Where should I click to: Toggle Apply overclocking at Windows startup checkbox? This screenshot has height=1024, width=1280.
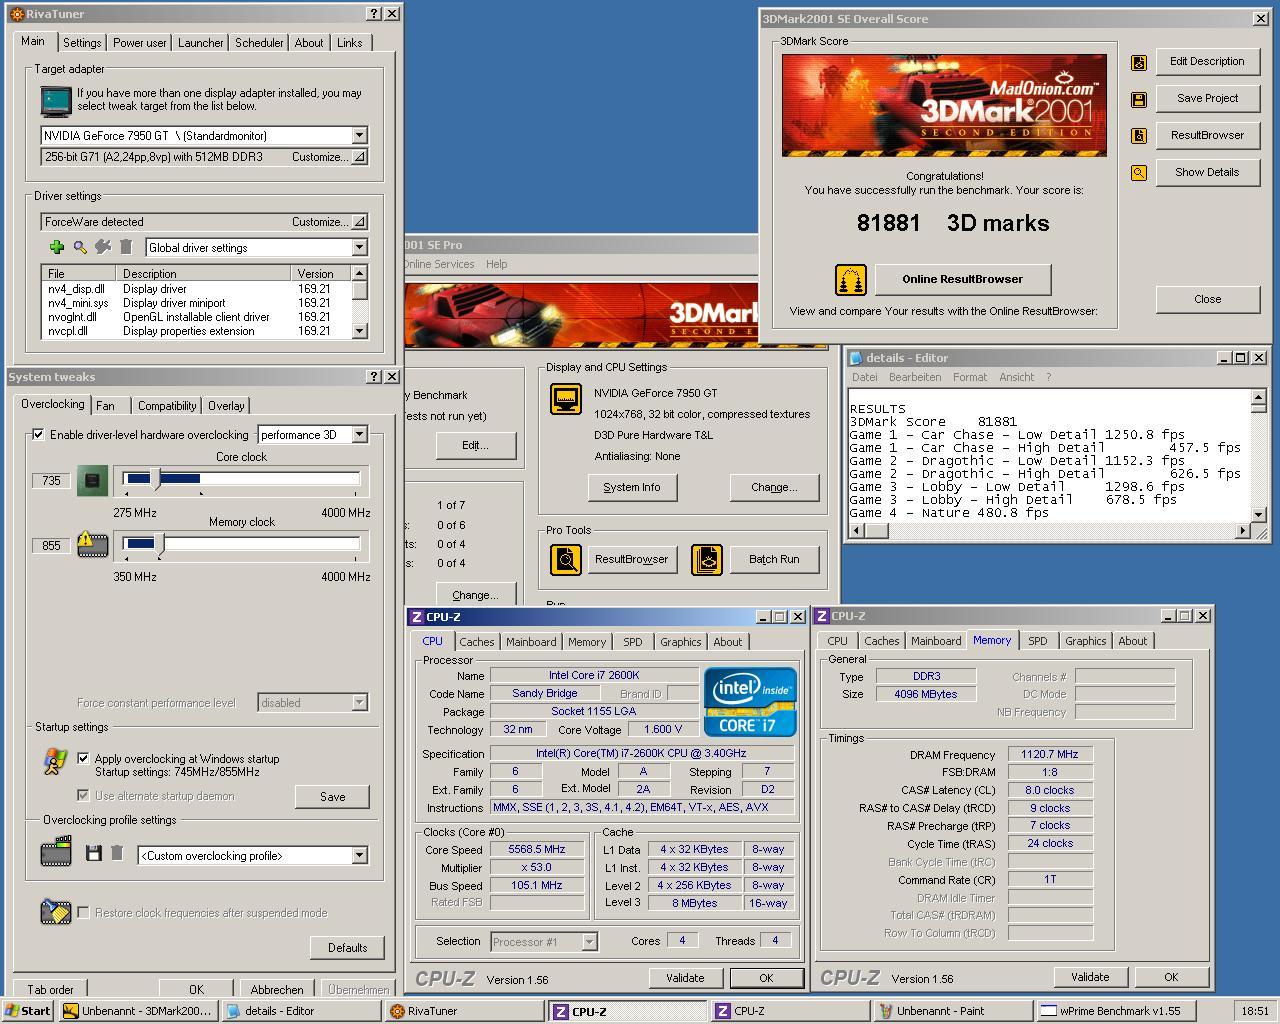tap(83, 758)
